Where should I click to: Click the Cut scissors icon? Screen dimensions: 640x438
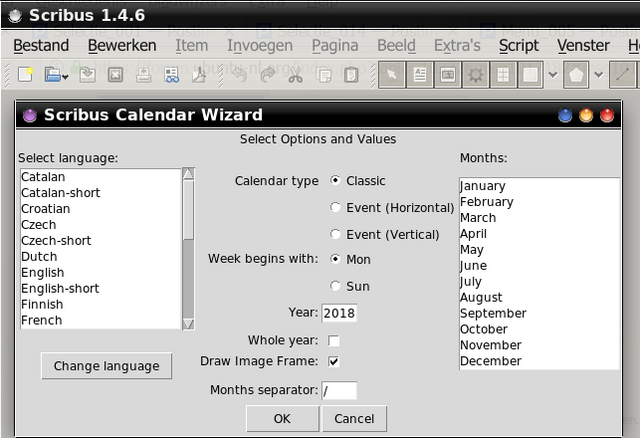pos(296,75)
